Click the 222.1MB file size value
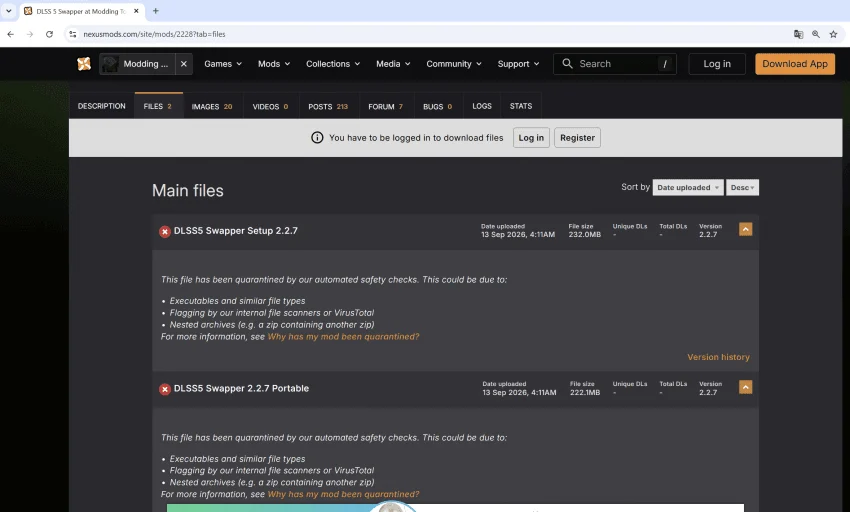850x512 pixels. [x=585, y=393]
